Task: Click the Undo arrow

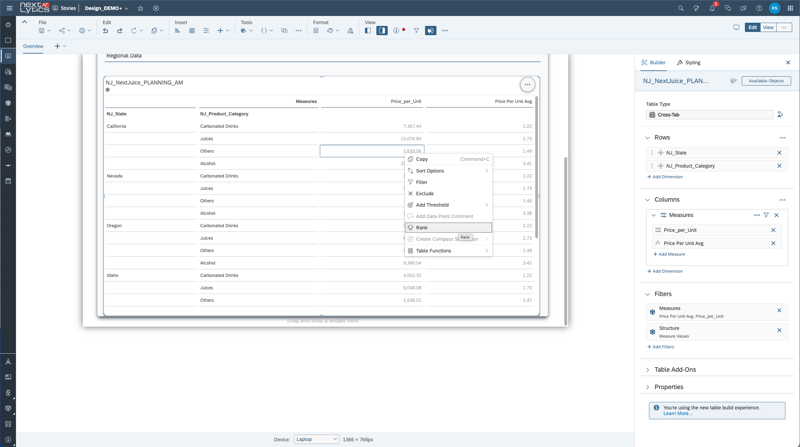Action: [x=105, y=31]
